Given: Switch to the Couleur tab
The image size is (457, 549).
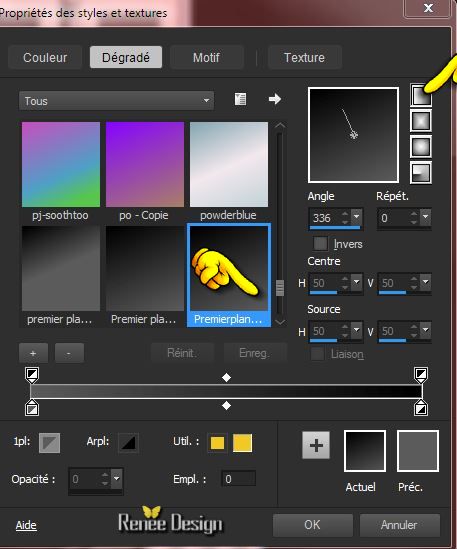Looking at the screenshot, I should tap(45, 57).
